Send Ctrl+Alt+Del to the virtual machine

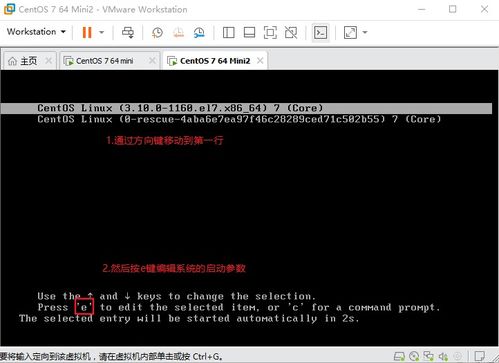(128, 32)
